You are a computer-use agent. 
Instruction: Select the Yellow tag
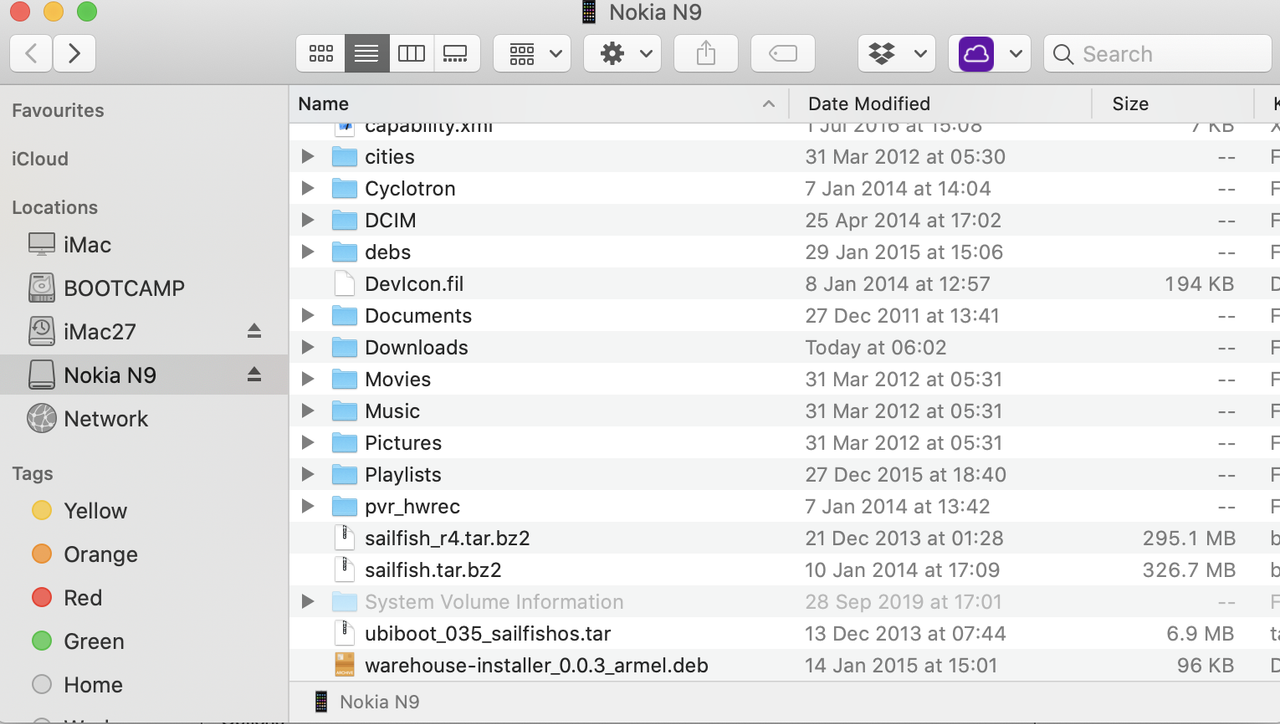point(79,511)
